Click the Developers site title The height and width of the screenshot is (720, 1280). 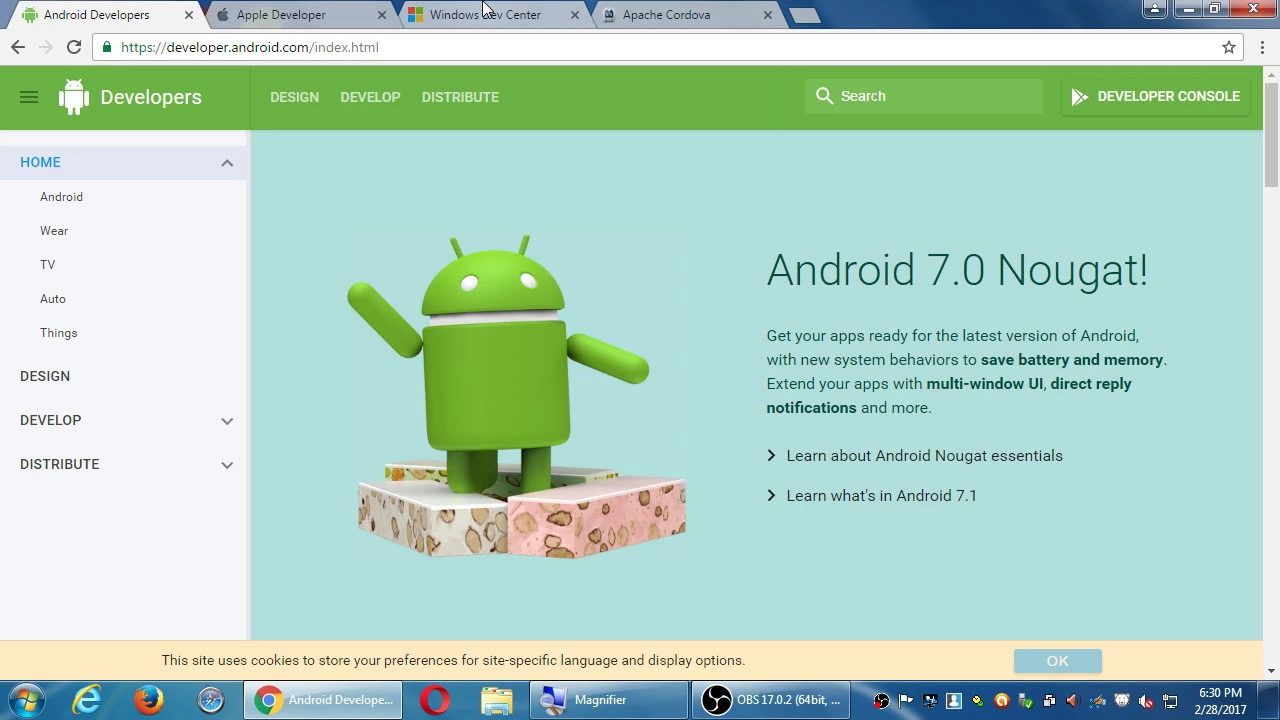tap(151, 97)
